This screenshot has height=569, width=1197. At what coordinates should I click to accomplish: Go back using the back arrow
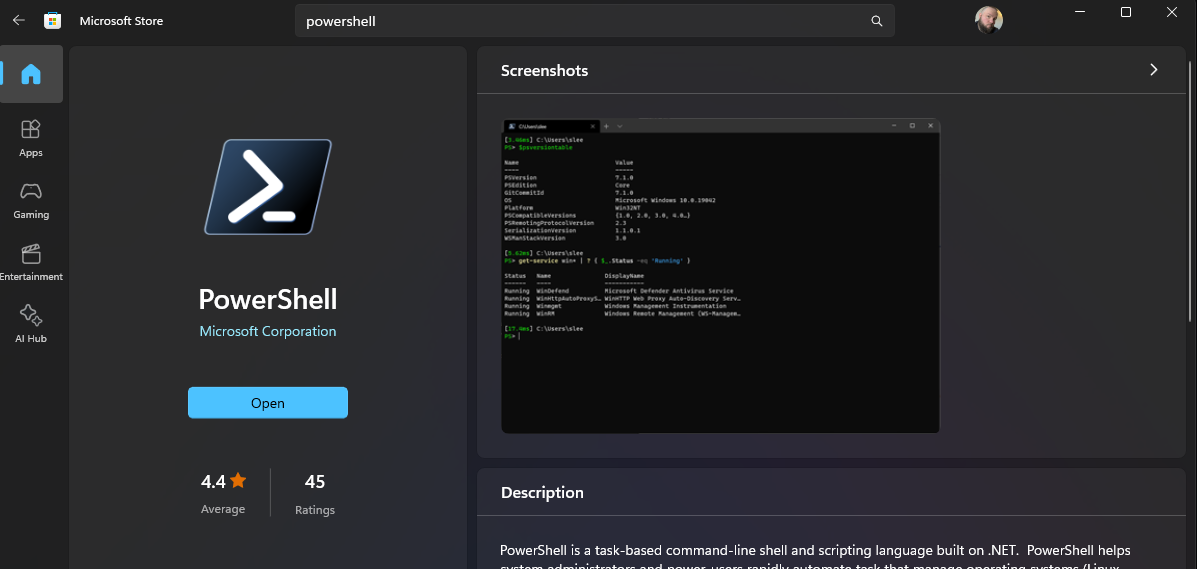point(19,21)
